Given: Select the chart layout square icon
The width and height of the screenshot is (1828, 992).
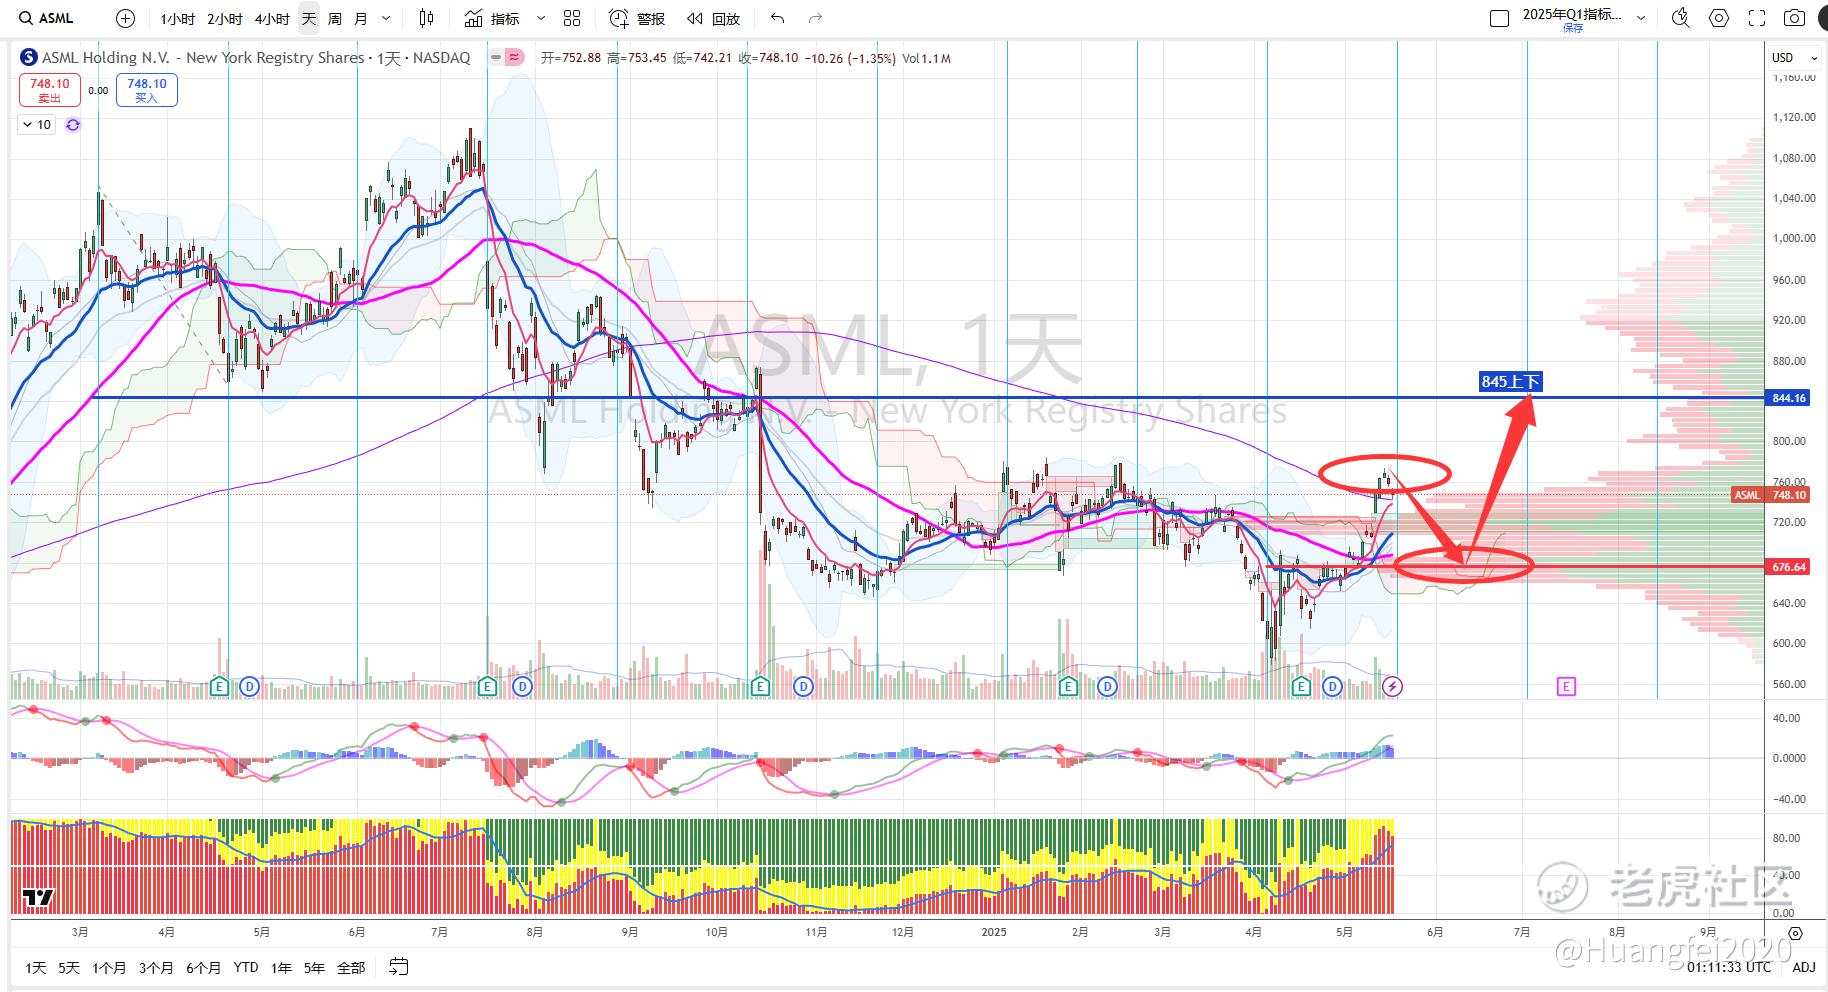Looking at the screenshot, I should (x=1499, y=18).
